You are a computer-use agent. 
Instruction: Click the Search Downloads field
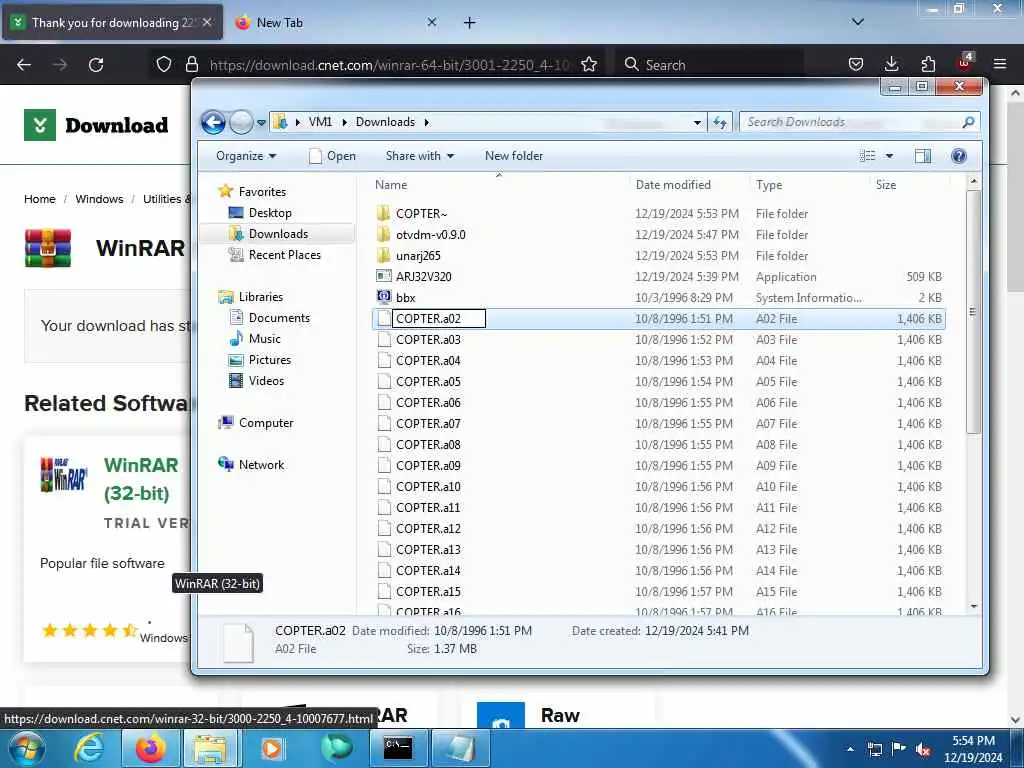pos(852,122)
